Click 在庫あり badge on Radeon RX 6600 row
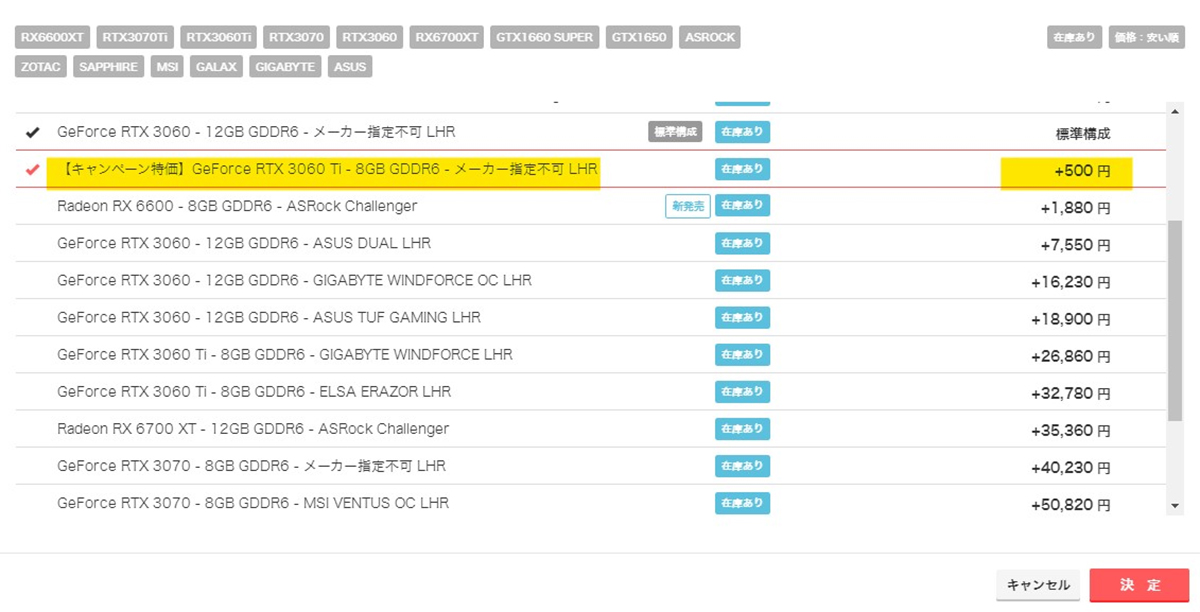This screenshot has width=1200, height=612. (742, 206)
